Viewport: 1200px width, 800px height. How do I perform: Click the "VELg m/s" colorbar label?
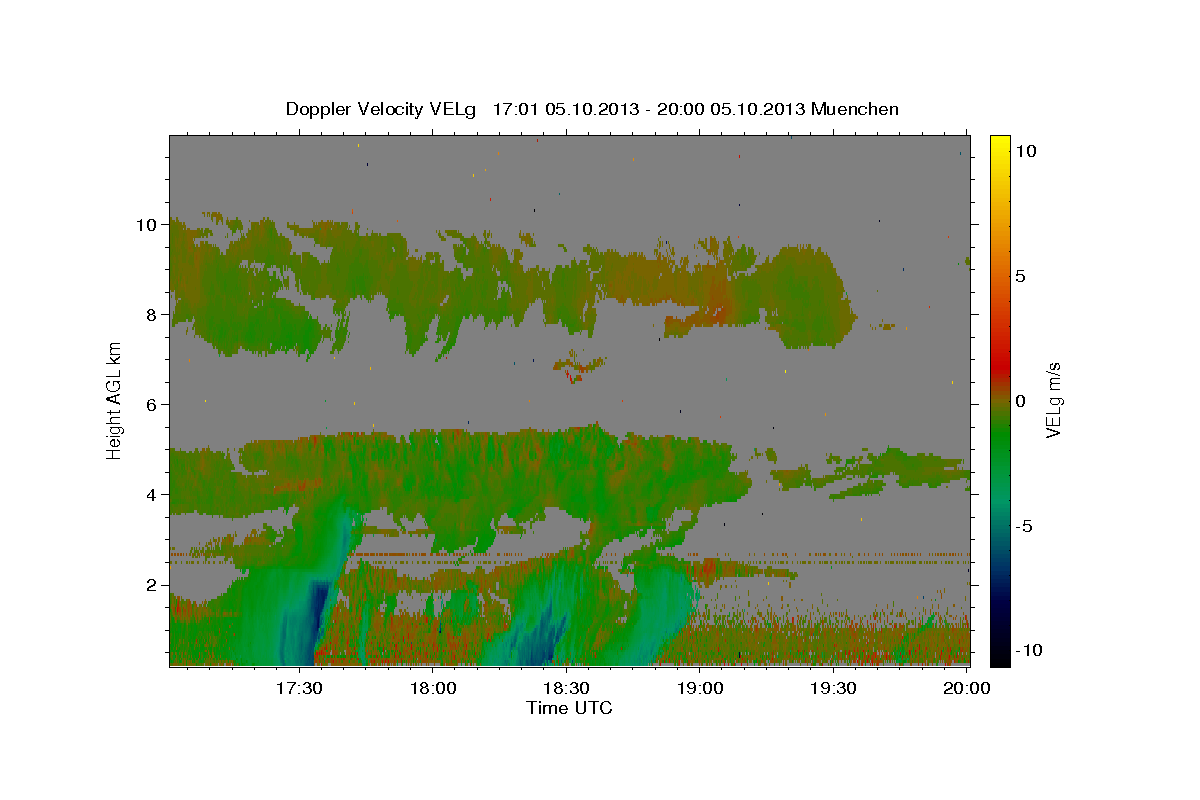point(1053,400)
